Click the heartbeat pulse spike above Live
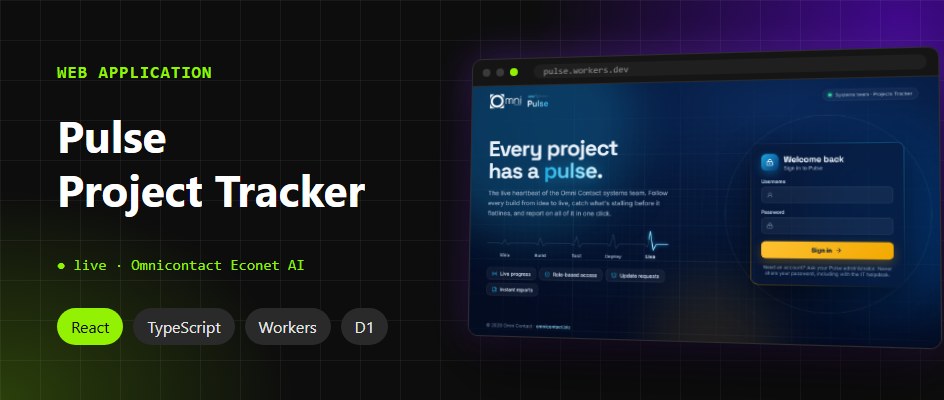 (x=652, y=241)
